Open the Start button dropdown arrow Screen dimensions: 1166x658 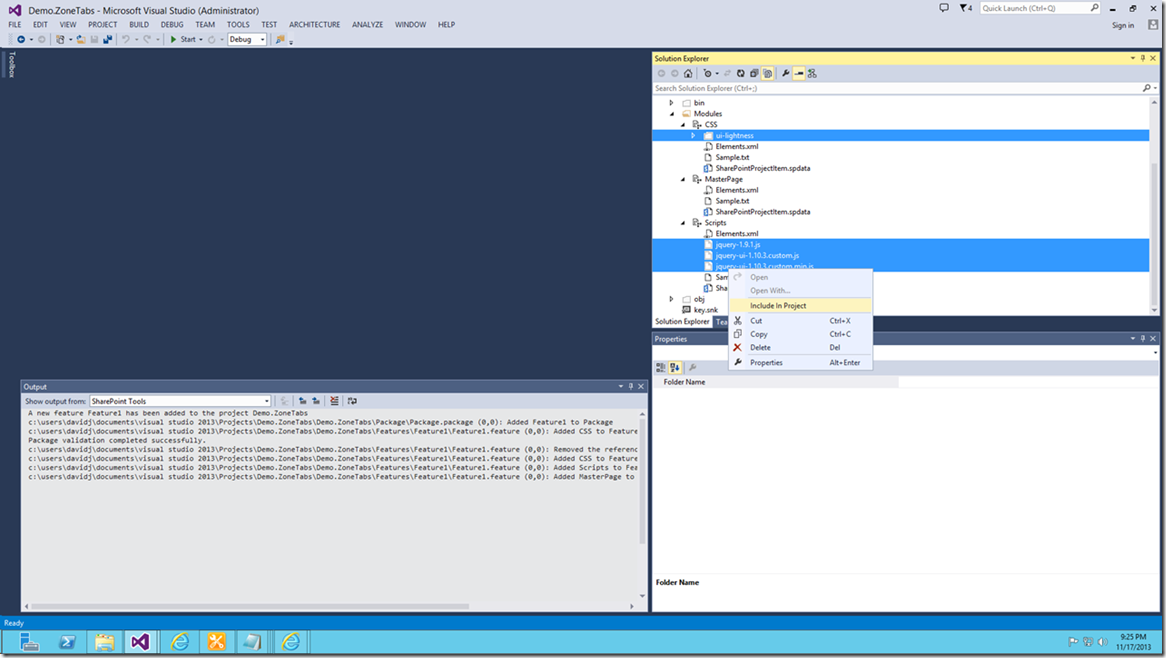coord(201,39)
